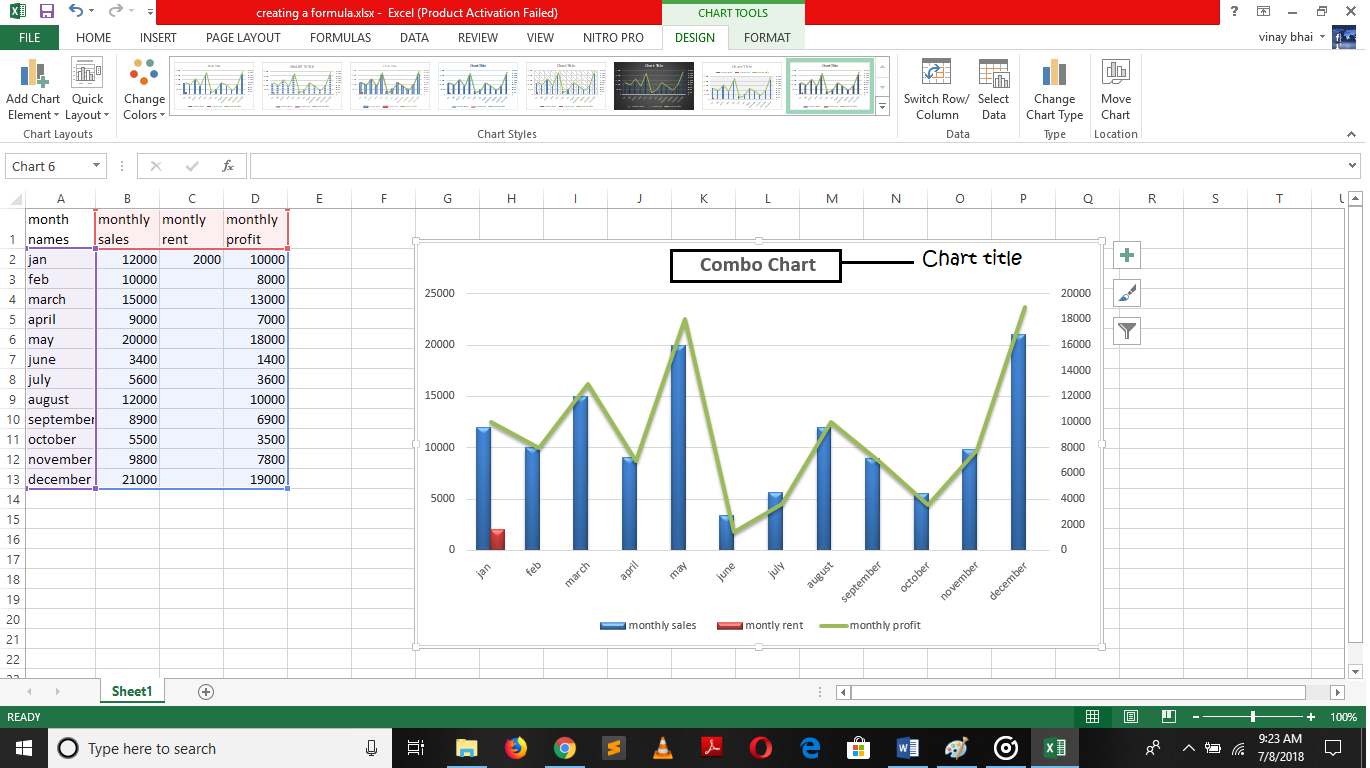This screenshot has height=768, width=1370.
Task: Open the FILE backstage menu
Action: [x=29, y=37]
